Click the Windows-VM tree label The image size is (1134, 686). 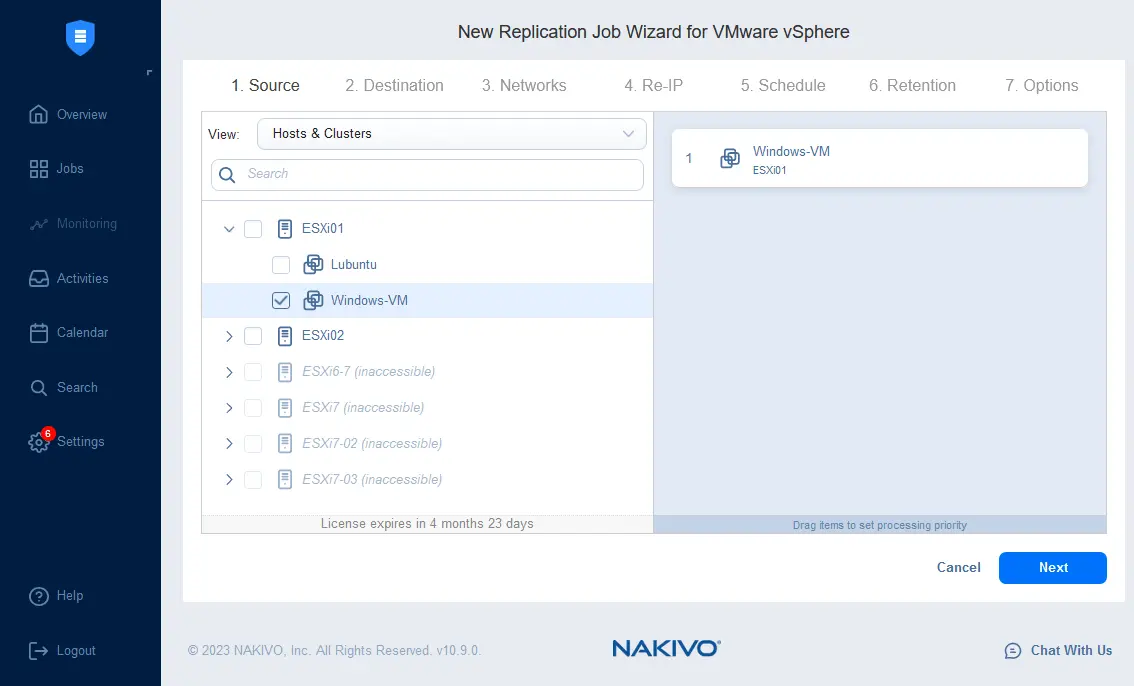pyautogui.click(x=369, y=300)
